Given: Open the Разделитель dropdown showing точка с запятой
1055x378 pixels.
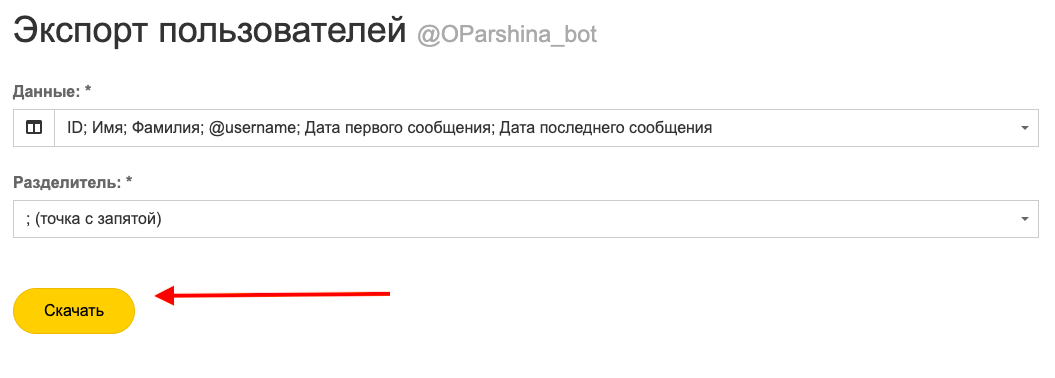Looking at the screenshot, I should tap(526, 219).
